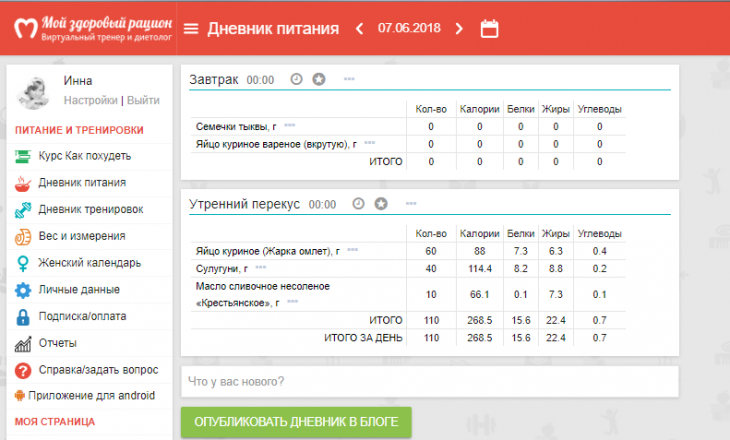Open Дневник тренировок in sidebar

[x=89, y=210]
